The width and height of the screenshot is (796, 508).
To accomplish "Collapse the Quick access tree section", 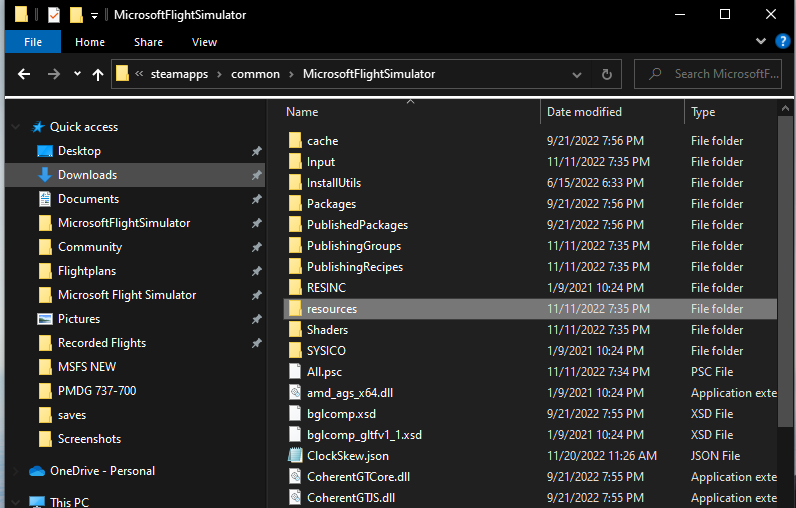I will click(14, 127).
